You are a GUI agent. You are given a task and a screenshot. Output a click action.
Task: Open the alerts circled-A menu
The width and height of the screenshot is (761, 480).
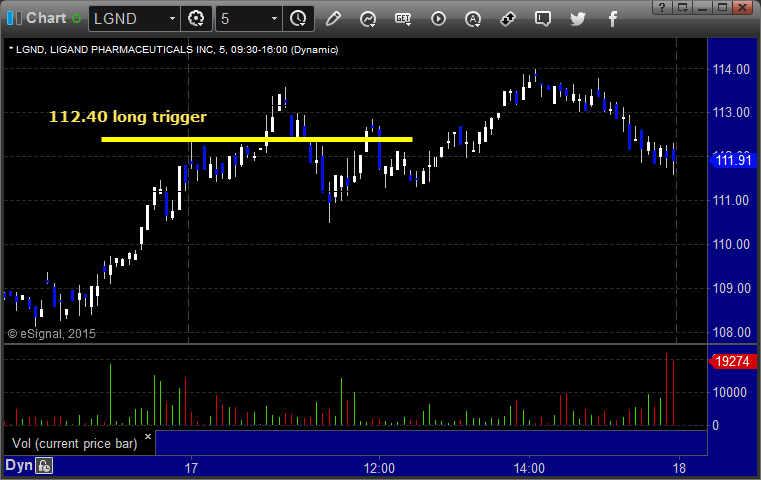pyautogui.click(x=473, y=19)
